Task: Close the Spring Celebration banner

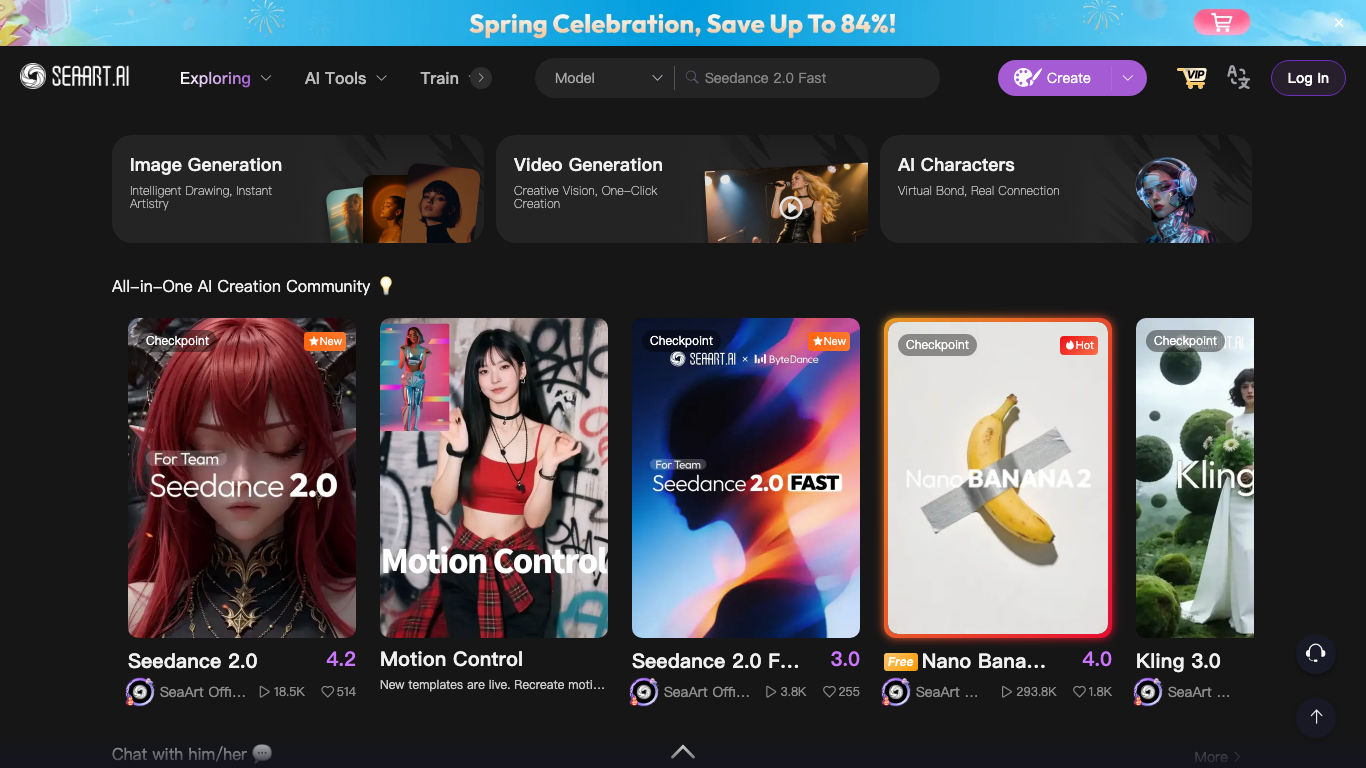Action: click(x=1339, y=23)
